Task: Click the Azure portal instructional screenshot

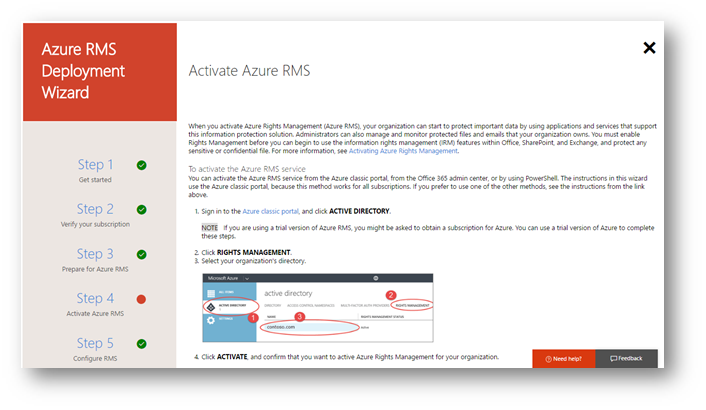Action: click(318, 308)
